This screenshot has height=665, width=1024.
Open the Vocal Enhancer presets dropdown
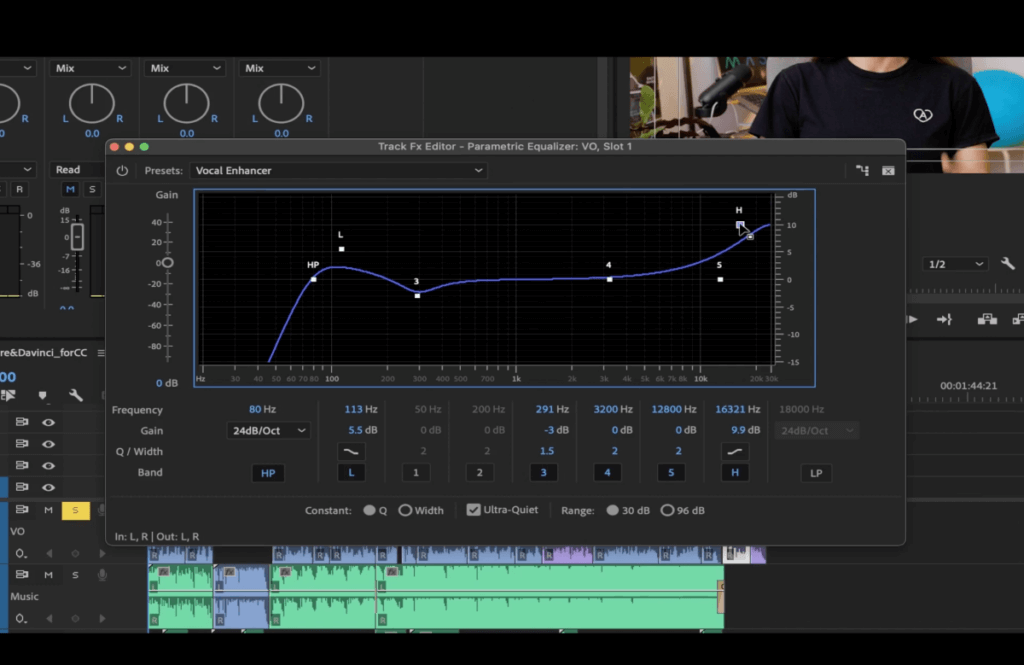pyautogui.click(x=340, y=170)
